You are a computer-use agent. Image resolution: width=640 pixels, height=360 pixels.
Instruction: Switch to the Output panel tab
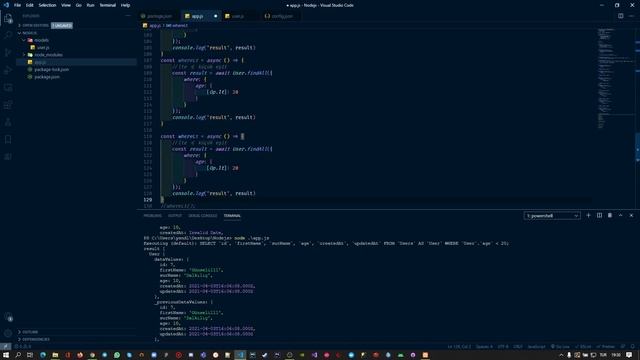click(x=175, y=216)
